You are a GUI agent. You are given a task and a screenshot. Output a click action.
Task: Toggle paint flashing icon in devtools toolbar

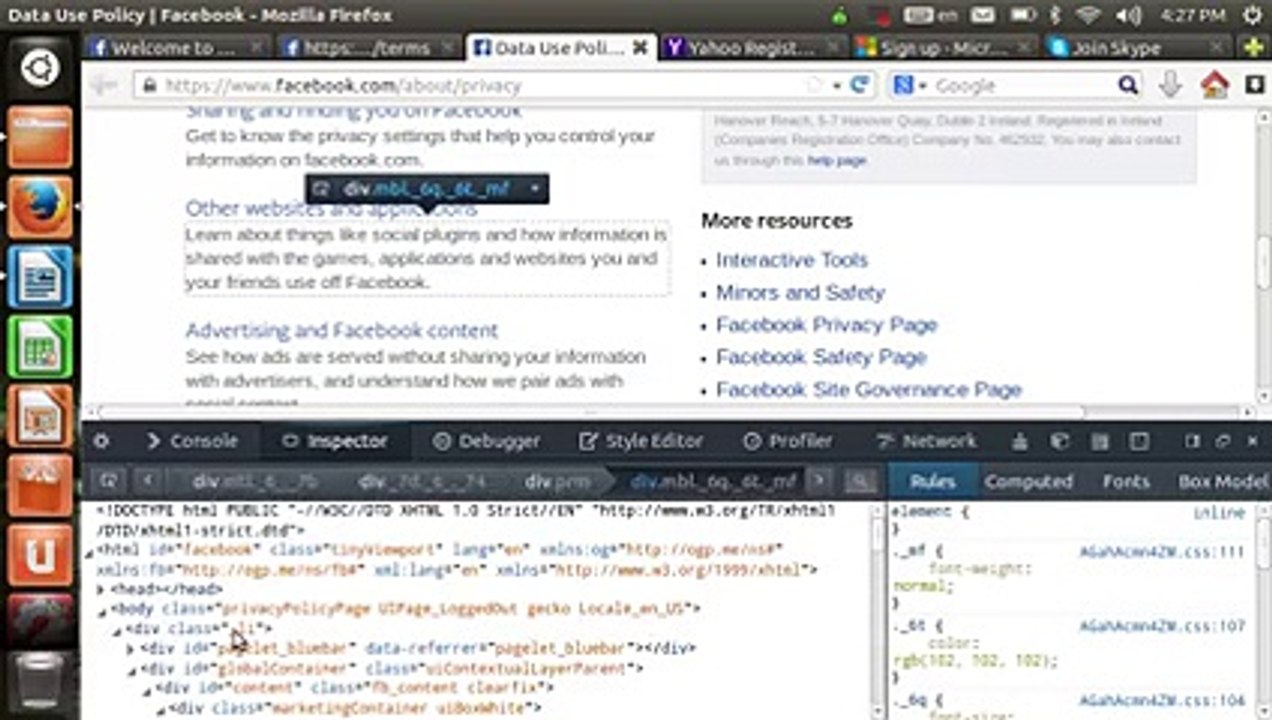tap(1019, 441)
